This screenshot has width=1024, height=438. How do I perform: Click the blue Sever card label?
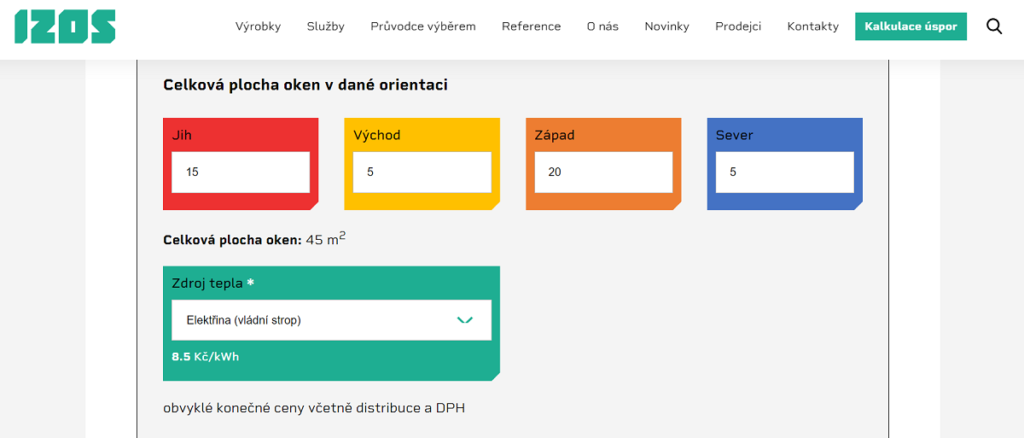pos(734,135)
